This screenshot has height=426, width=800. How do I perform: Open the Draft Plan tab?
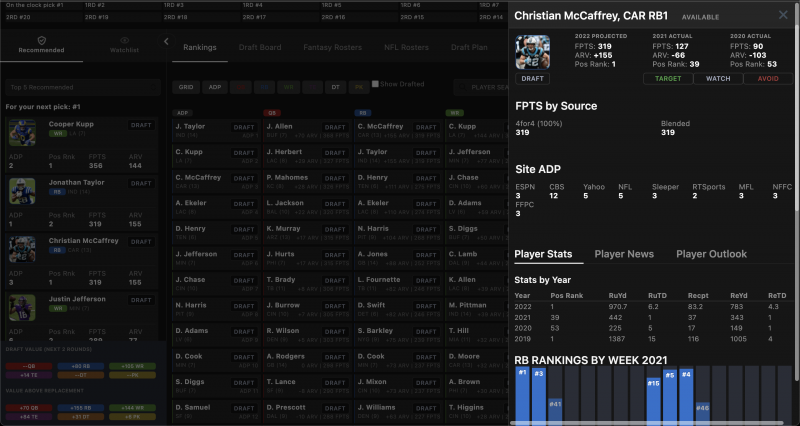tap(469, 47)
